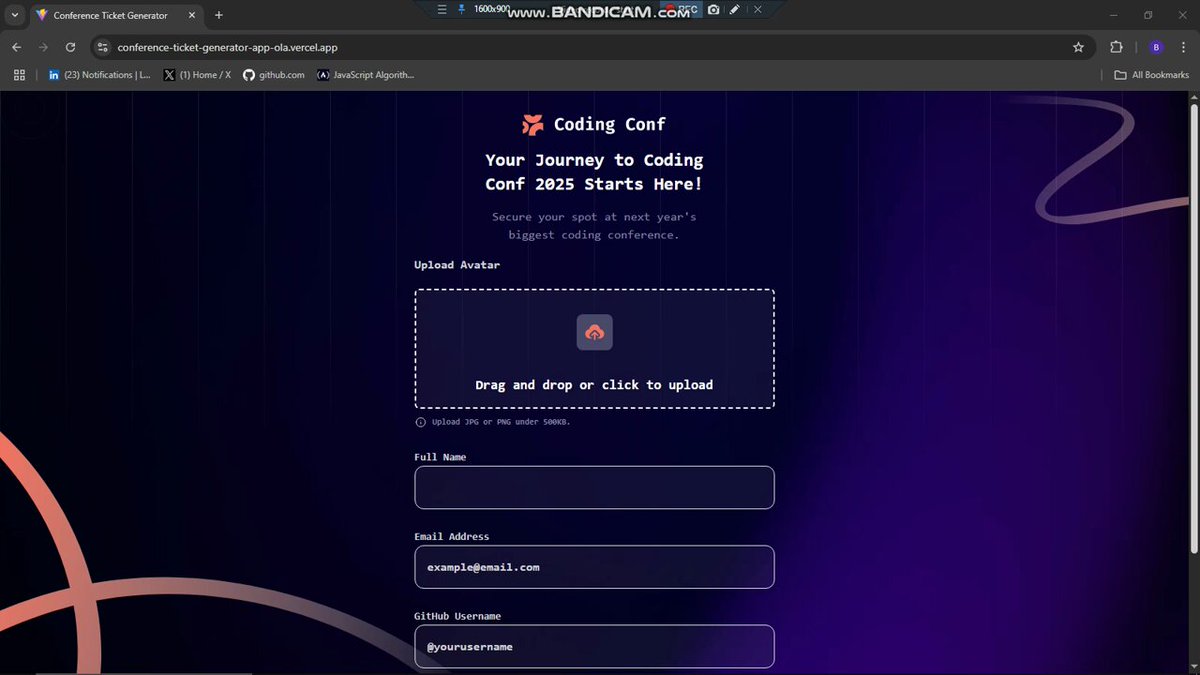The image size is (1200, 675).
Task: Open the apps grid icon in bookmarks bar
Action: pyautogui.click(x=19, y=75)
